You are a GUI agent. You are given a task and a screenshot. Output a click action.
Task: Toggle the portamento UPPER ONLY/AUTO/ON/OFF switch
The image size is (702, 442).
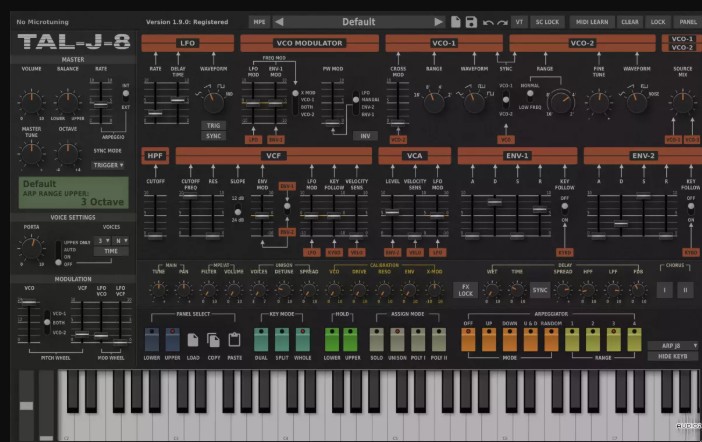(58, 253)
